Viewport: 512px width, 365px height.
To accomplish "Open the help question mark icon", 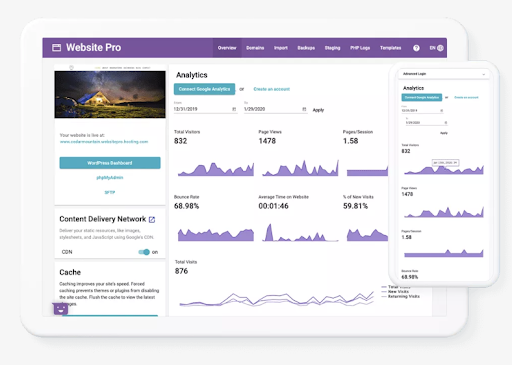I will point(416,48).
